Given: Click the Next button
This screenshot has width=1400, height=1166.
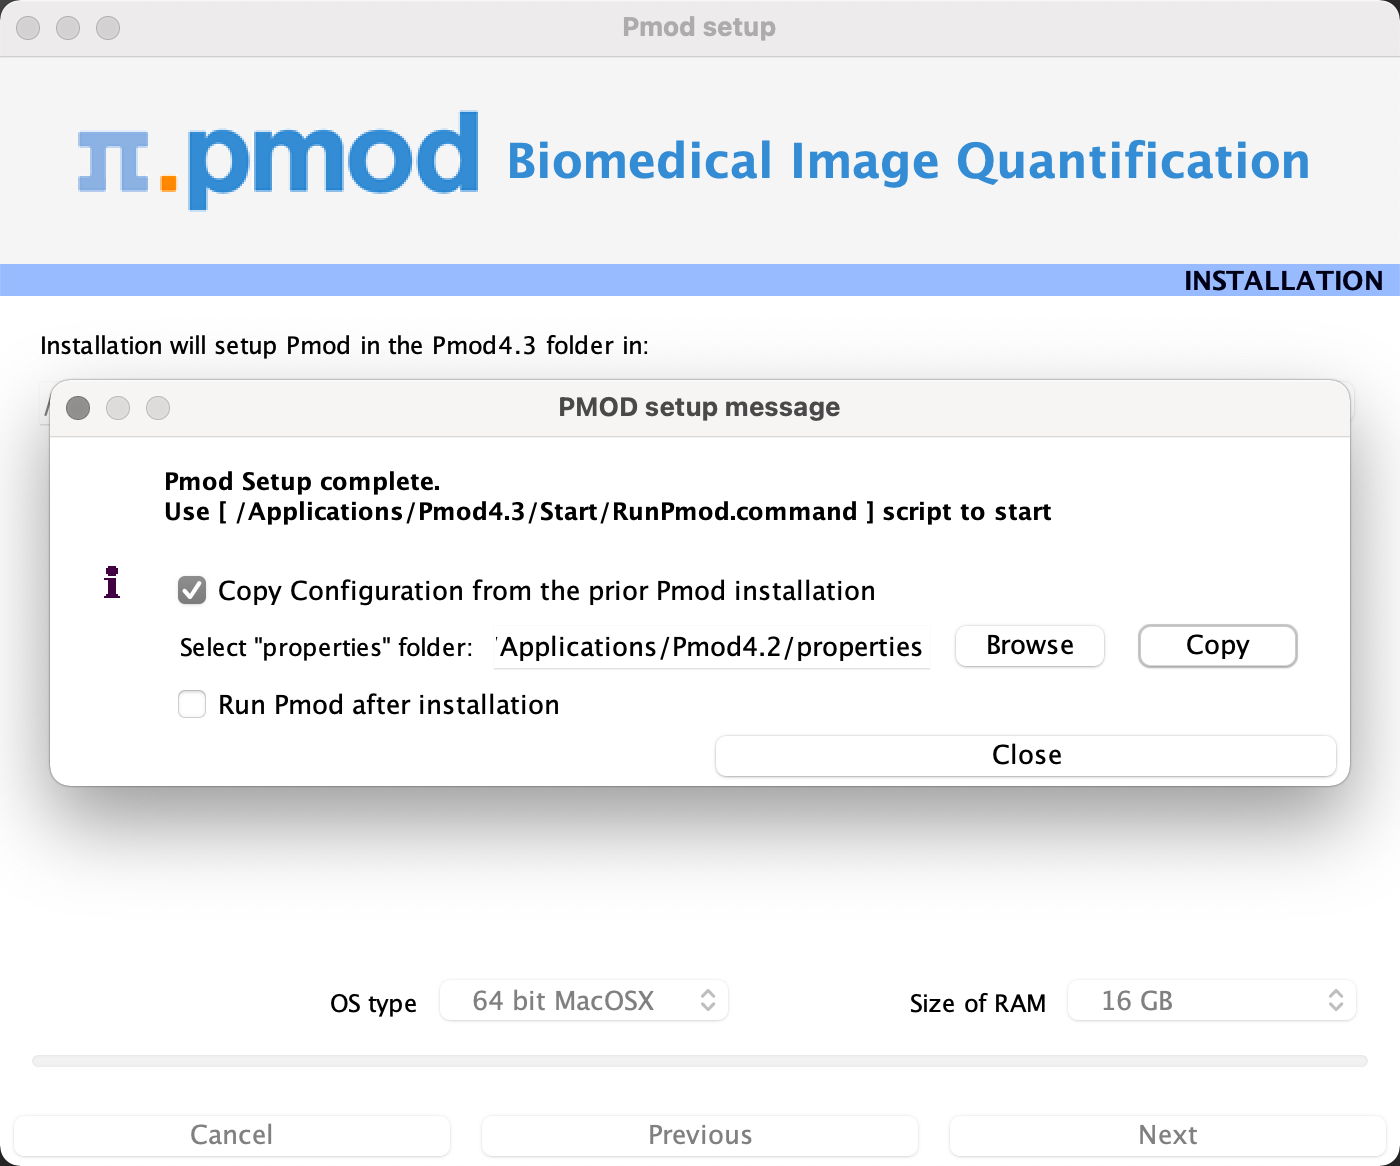Looking at the screenshot, I should (x=1168, y=1135).
